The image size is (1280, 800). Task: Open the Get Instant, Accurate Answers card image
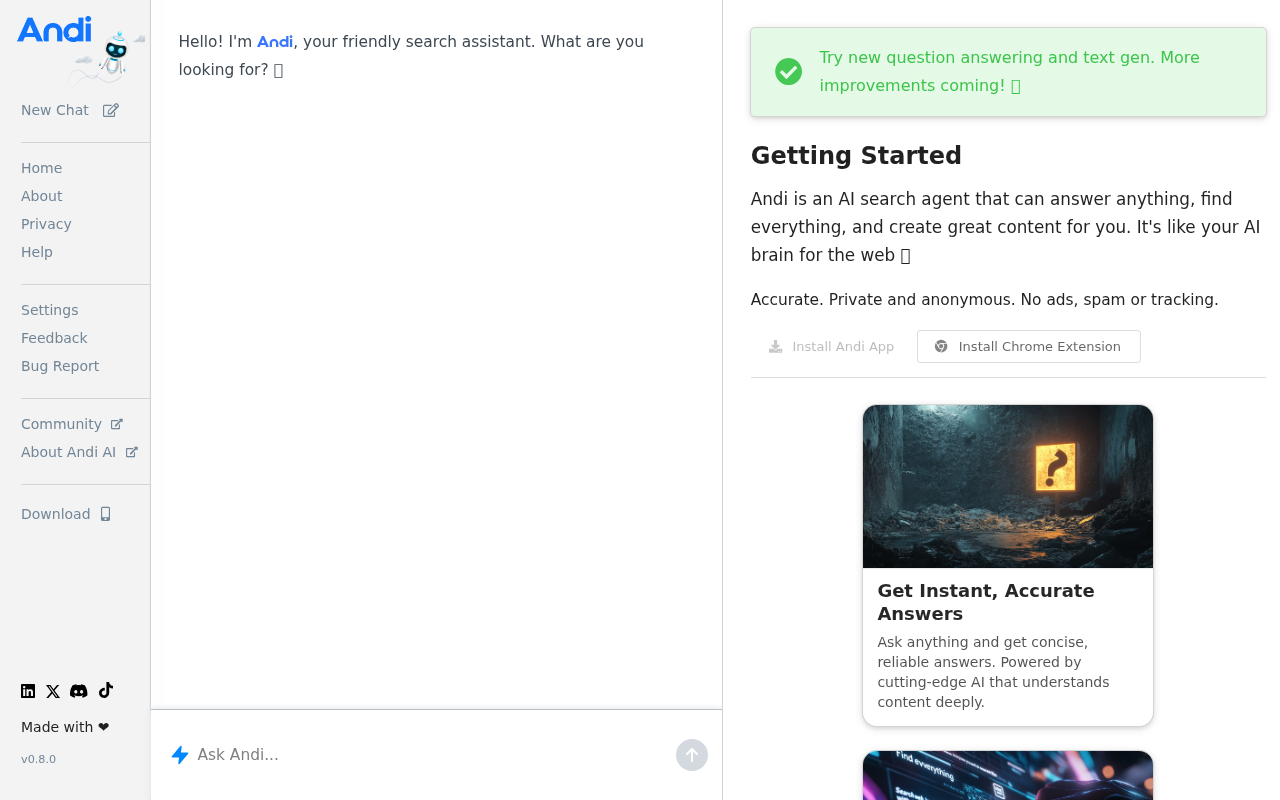click(x=1008, y=486)
